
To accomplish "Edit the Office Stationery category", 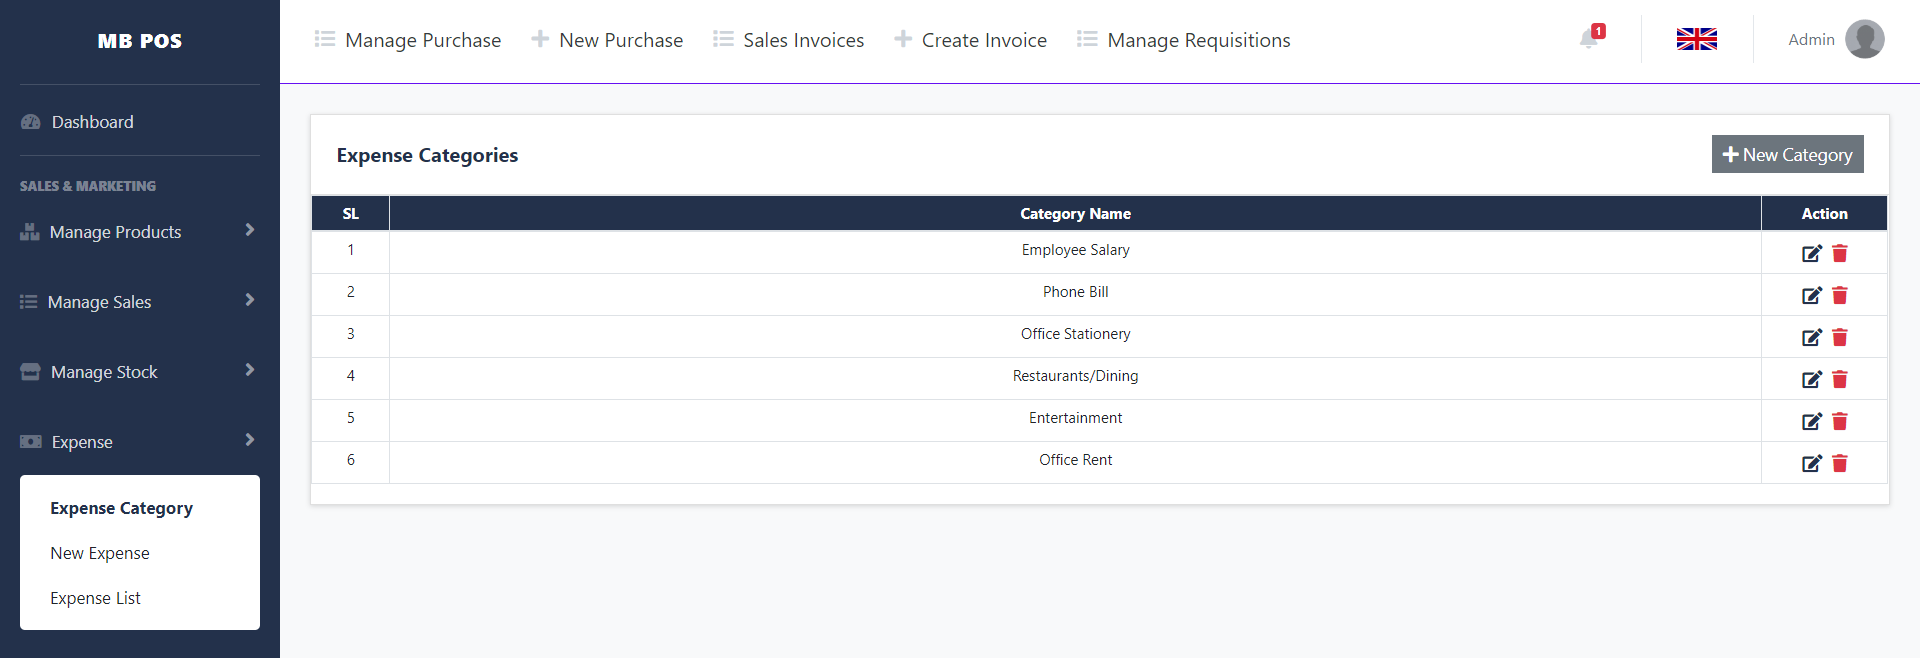I will coord(1811,337).
